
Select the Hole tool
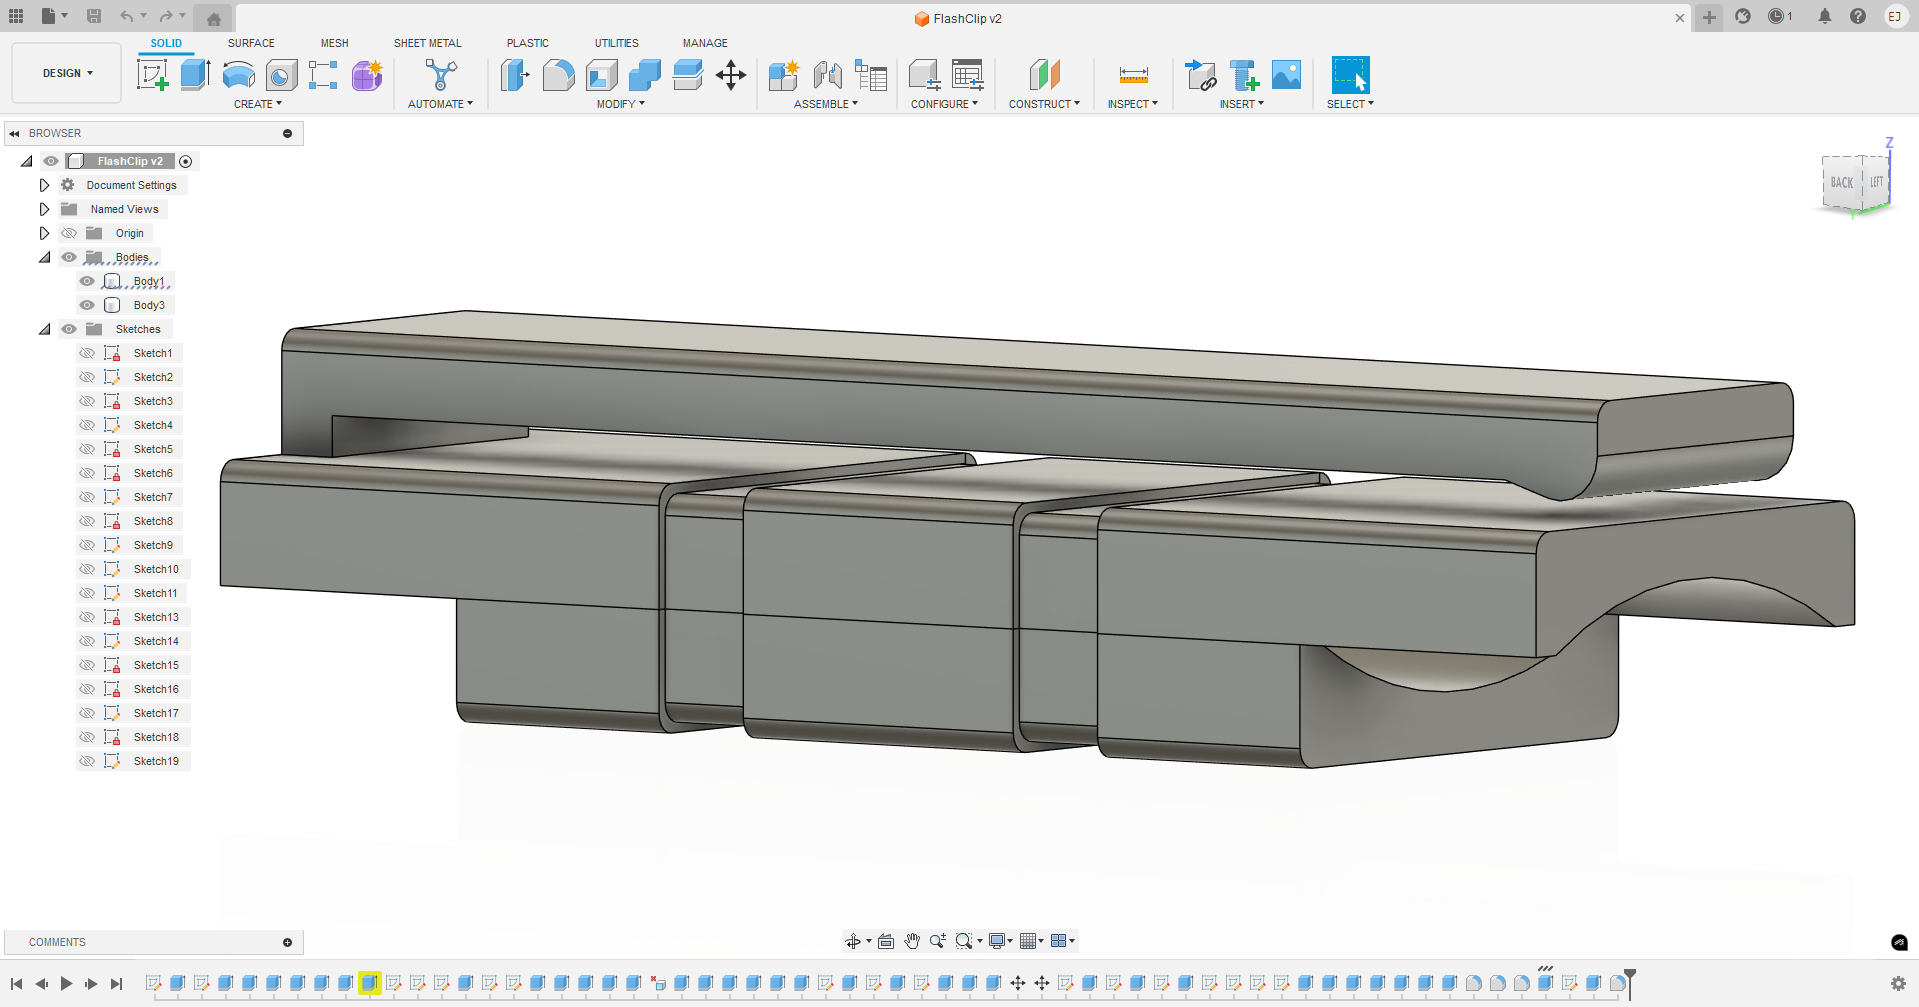tap(282, 75)
